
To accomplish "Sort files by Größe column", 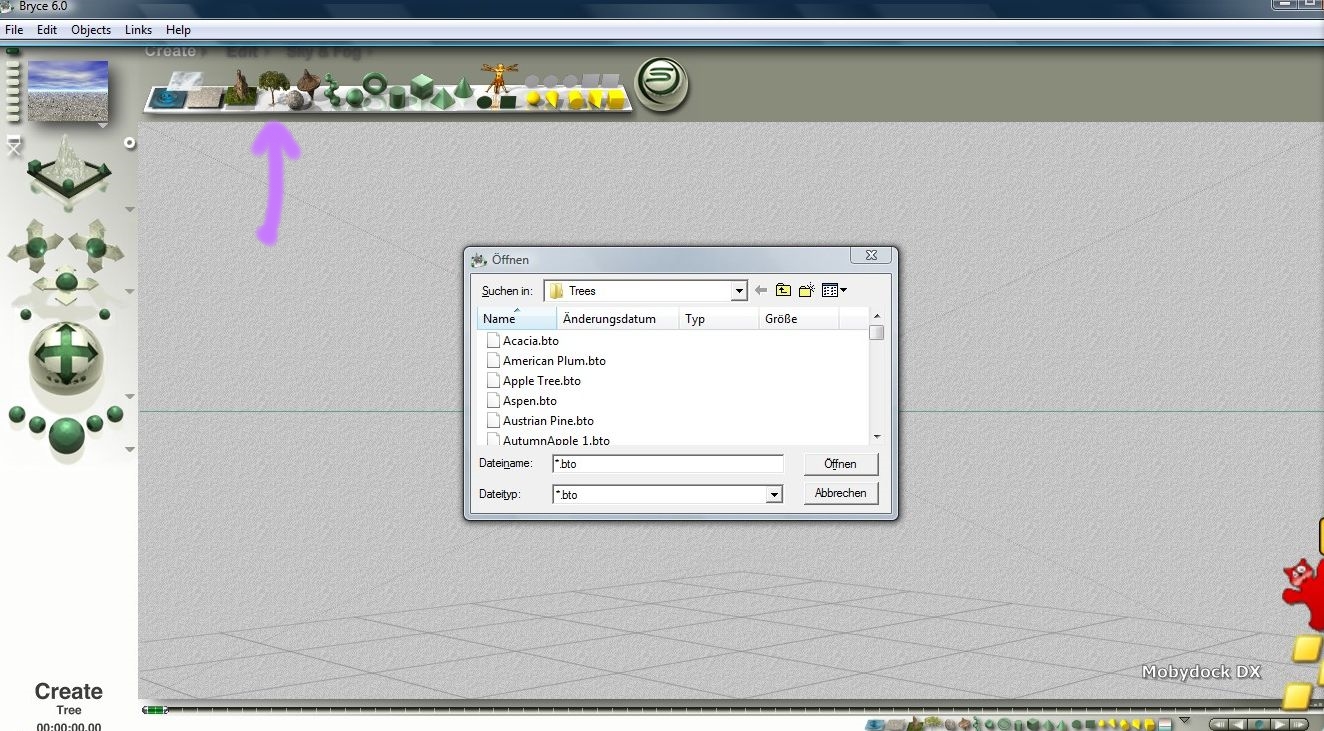I will [799, 319].
